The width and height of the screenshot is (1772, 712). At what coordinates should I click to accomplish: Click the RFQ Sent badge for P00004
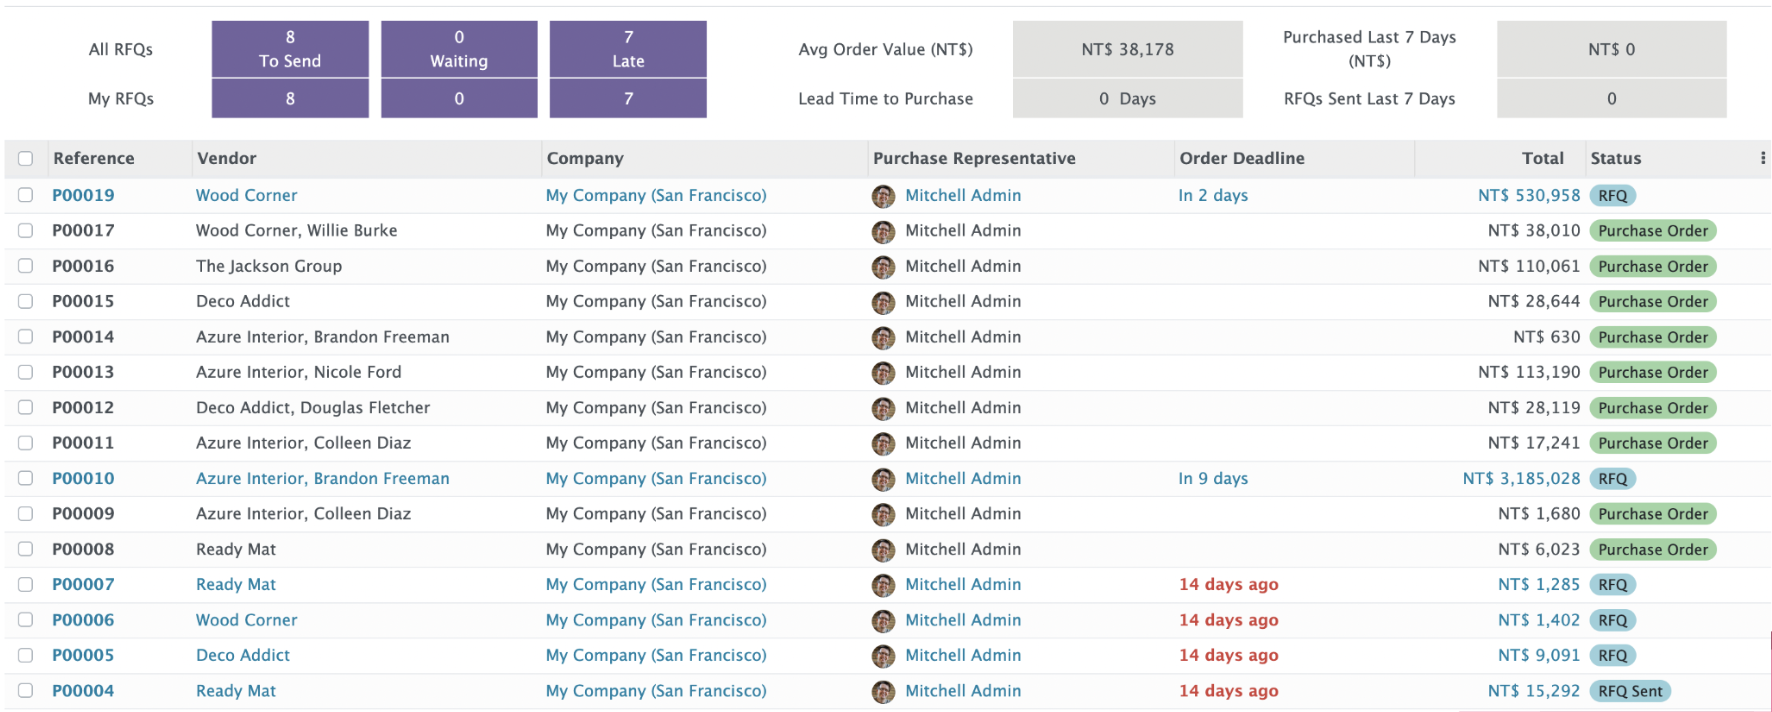coord(1629,691)
